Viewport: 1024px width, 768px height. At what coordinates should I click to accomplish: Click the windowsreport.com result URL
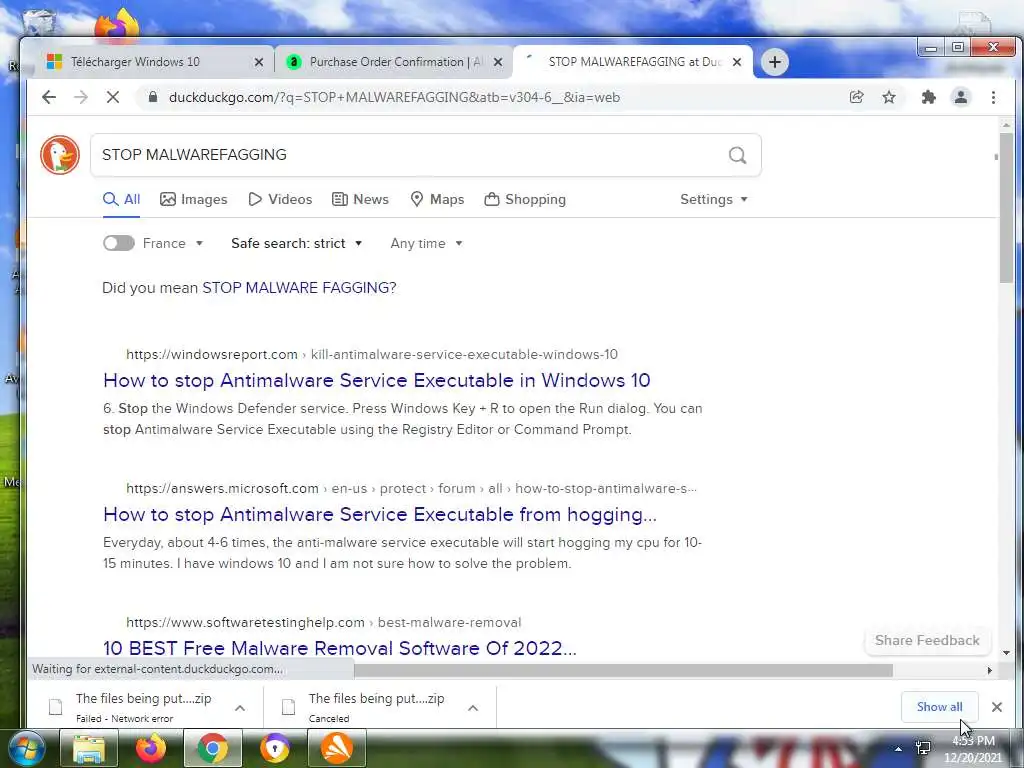(372, 354)
